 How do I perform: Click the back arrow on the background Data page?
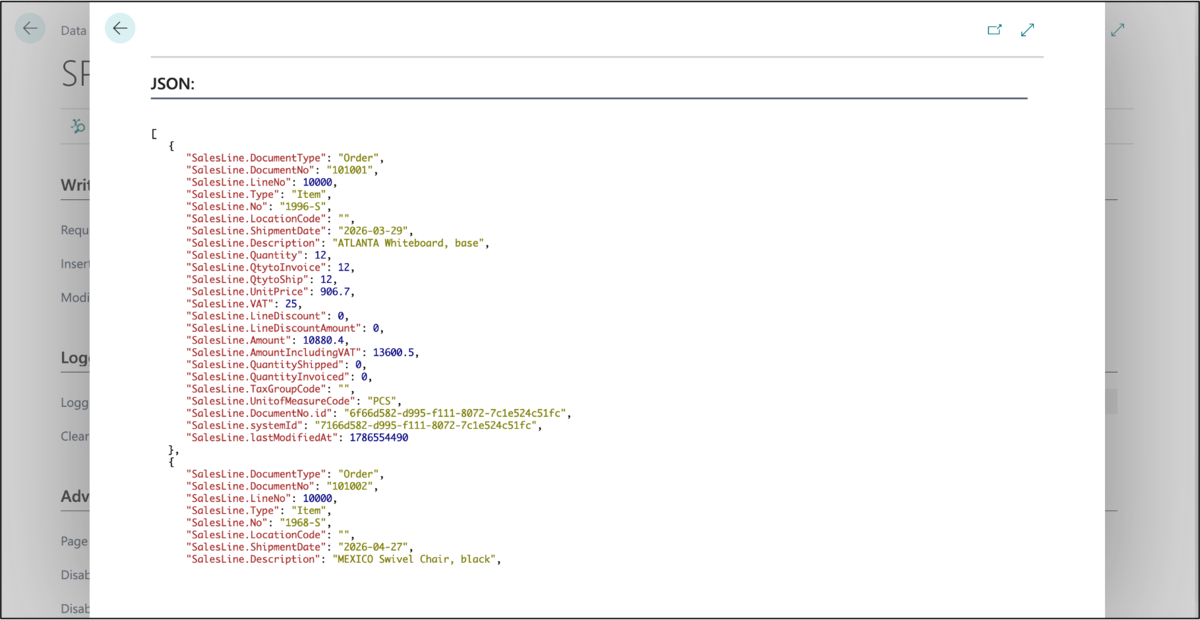pos(30,29)
